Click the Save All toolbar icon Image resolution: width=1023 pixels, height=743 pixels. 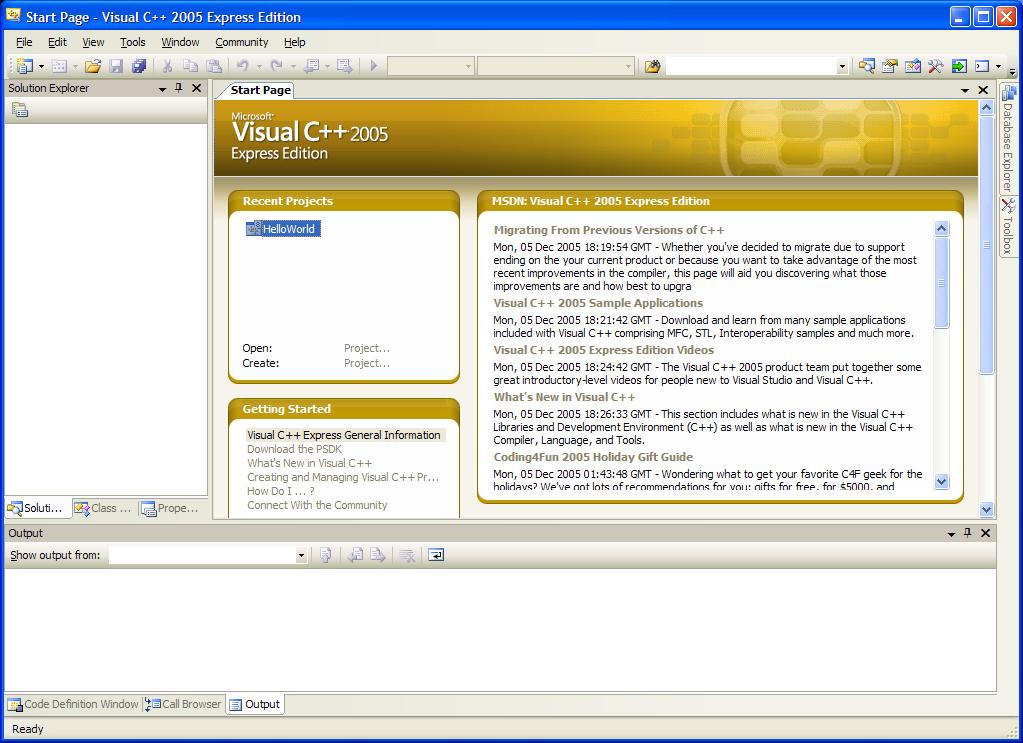[139, 66]
